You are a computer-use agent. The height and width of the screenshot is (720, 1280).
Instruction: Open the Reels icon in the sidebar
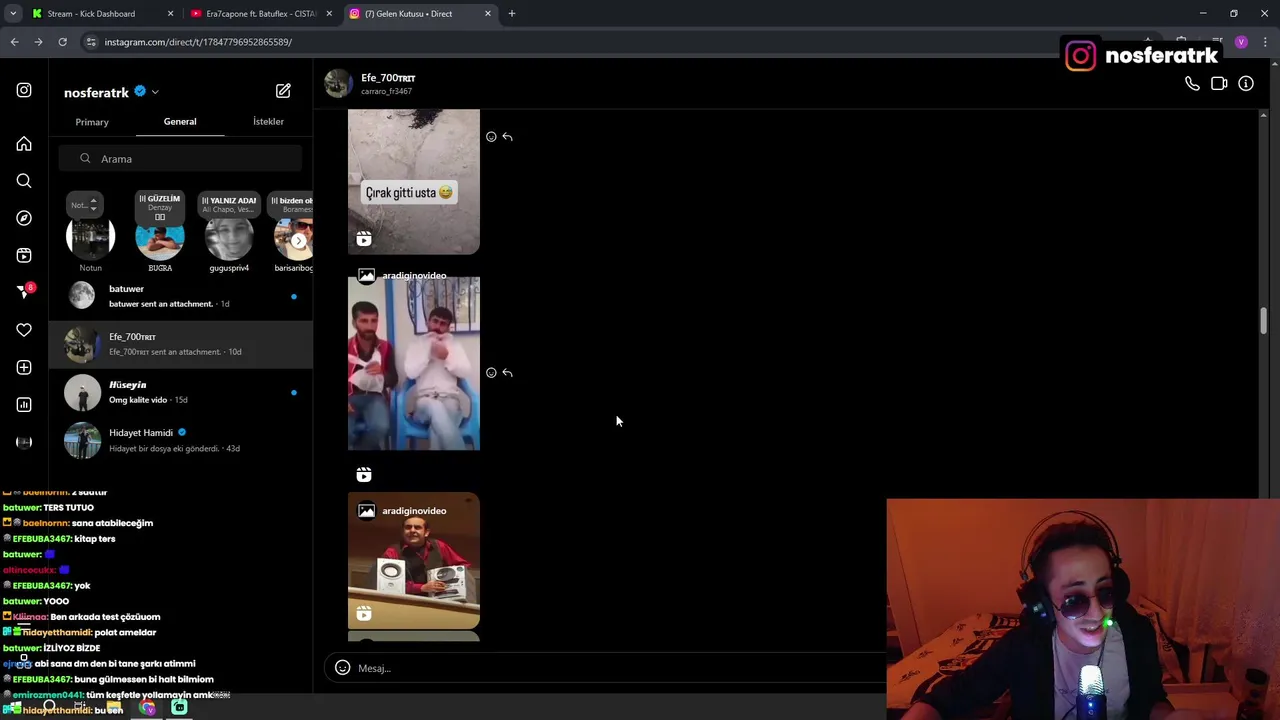[24, 255]
